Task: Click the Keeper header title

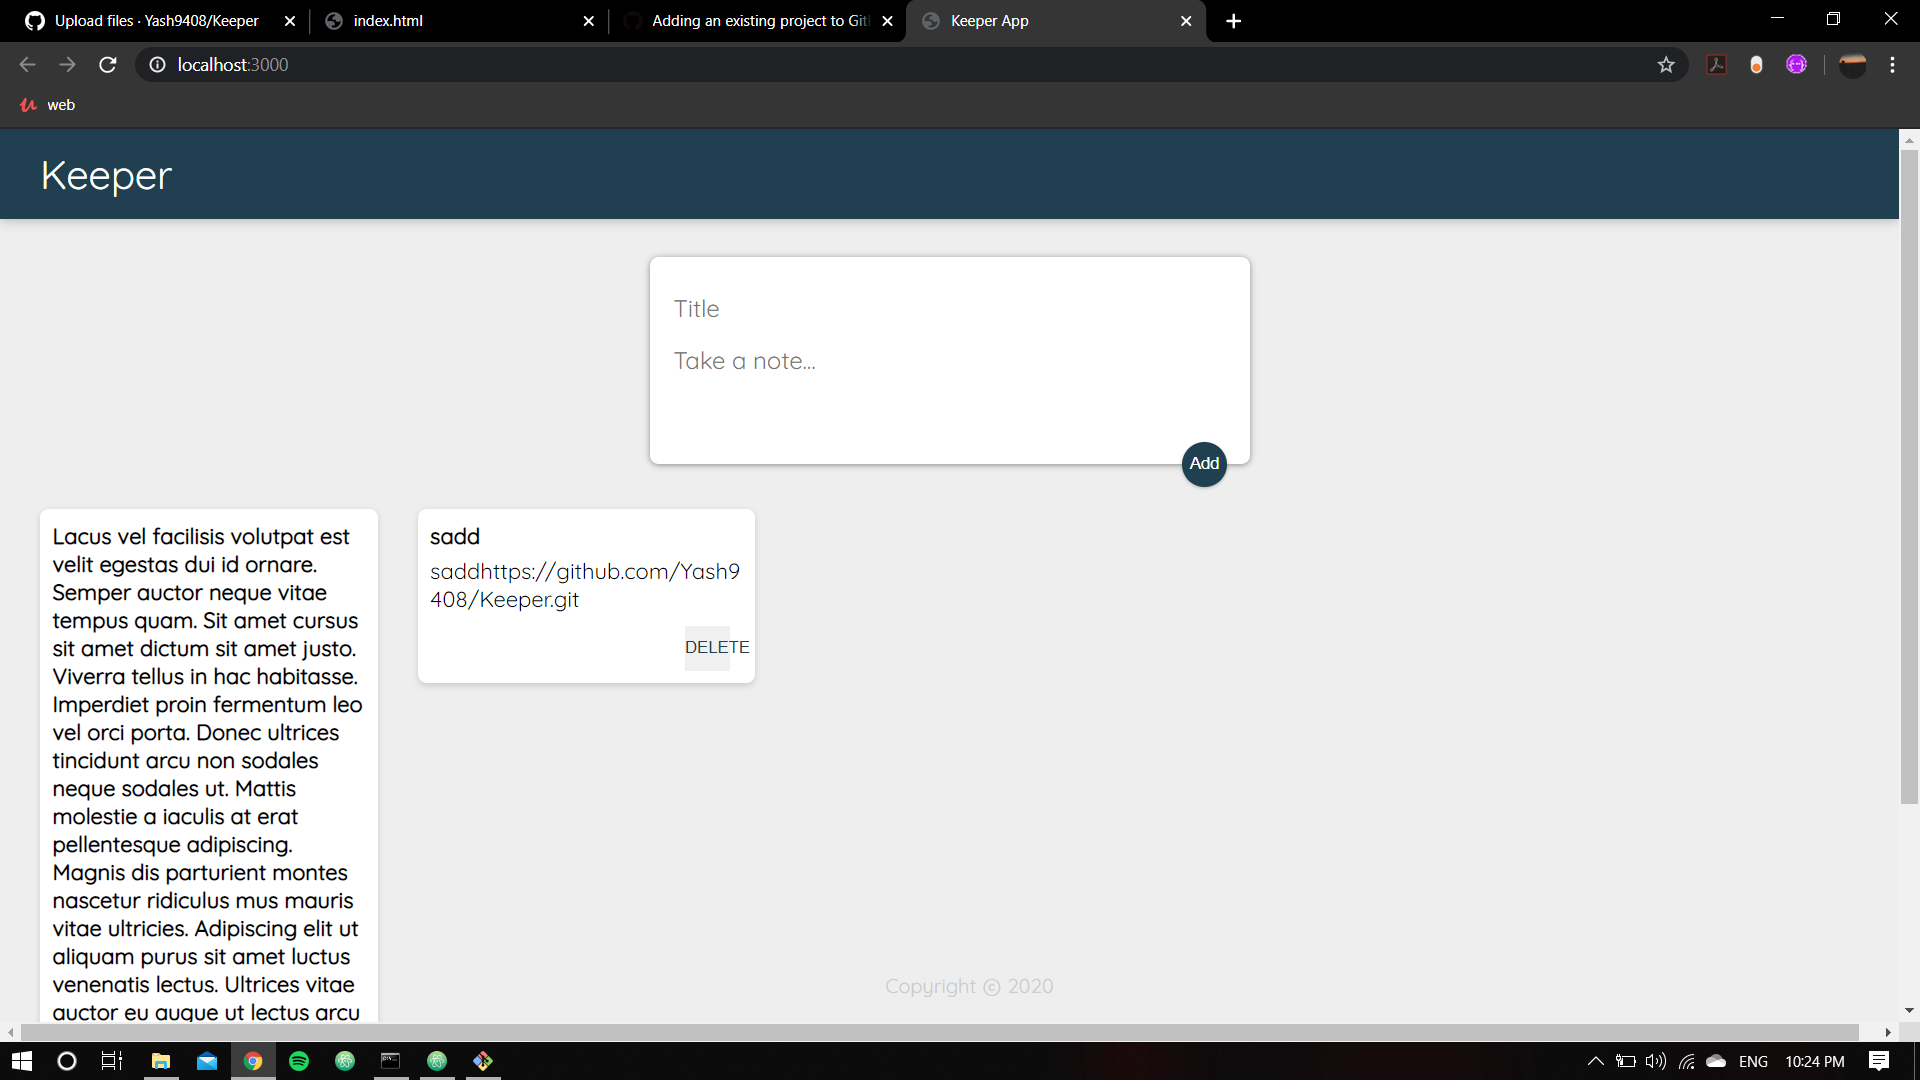Action: pyautogui.click(x=106, y=175)
